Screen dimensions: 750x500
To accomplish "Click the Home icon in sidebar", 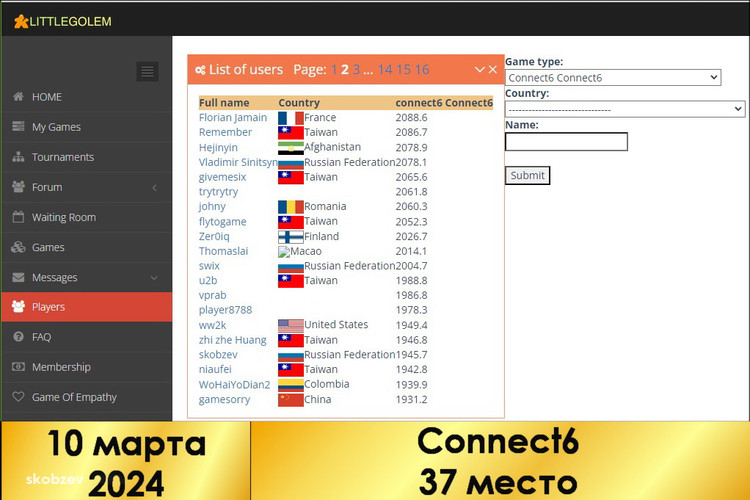I will [x=18, y=97].
